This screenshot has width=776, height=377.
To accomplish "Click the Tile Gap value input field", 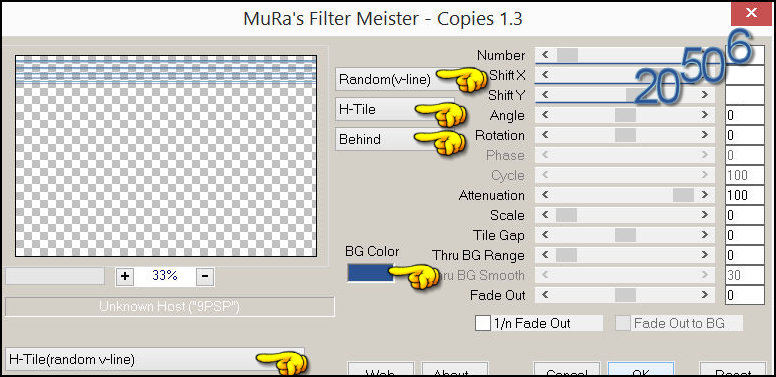I will [x=745, y=235].
